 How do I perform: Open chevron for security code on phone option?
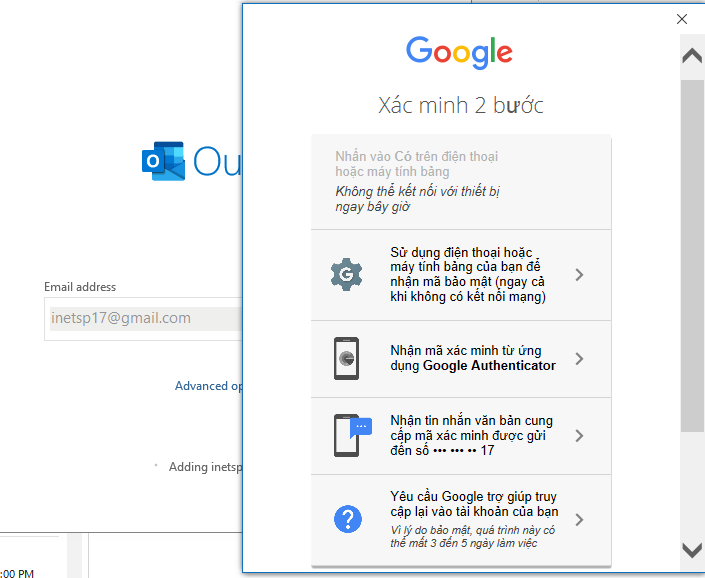click(x=579, y=275)
